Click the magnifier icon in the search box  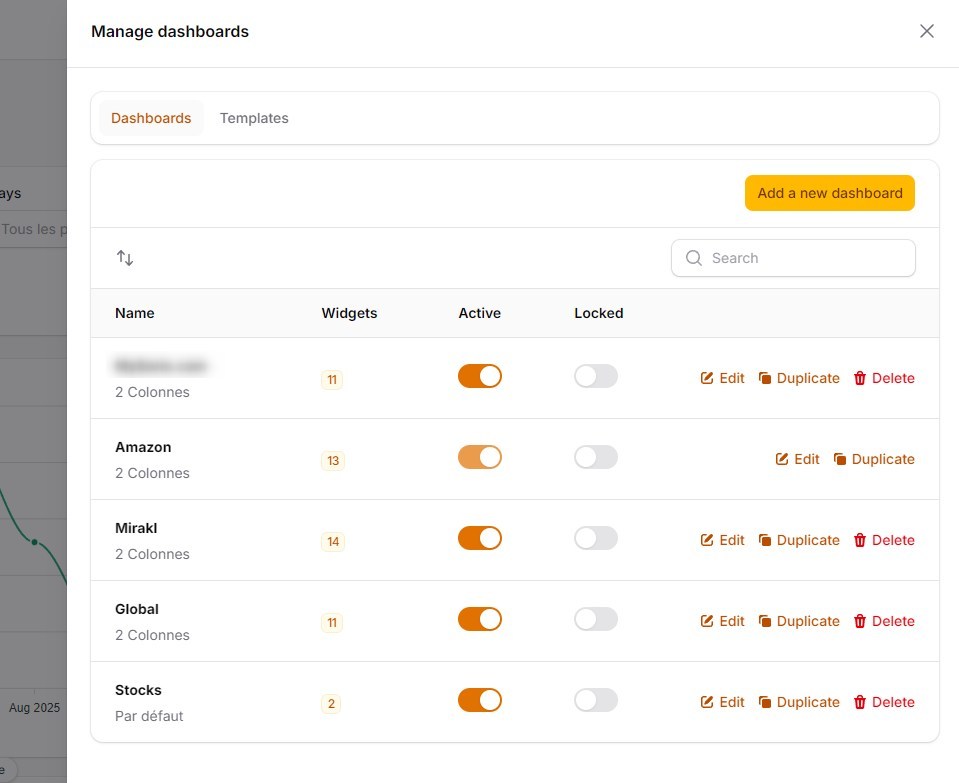tap(693, 258)
